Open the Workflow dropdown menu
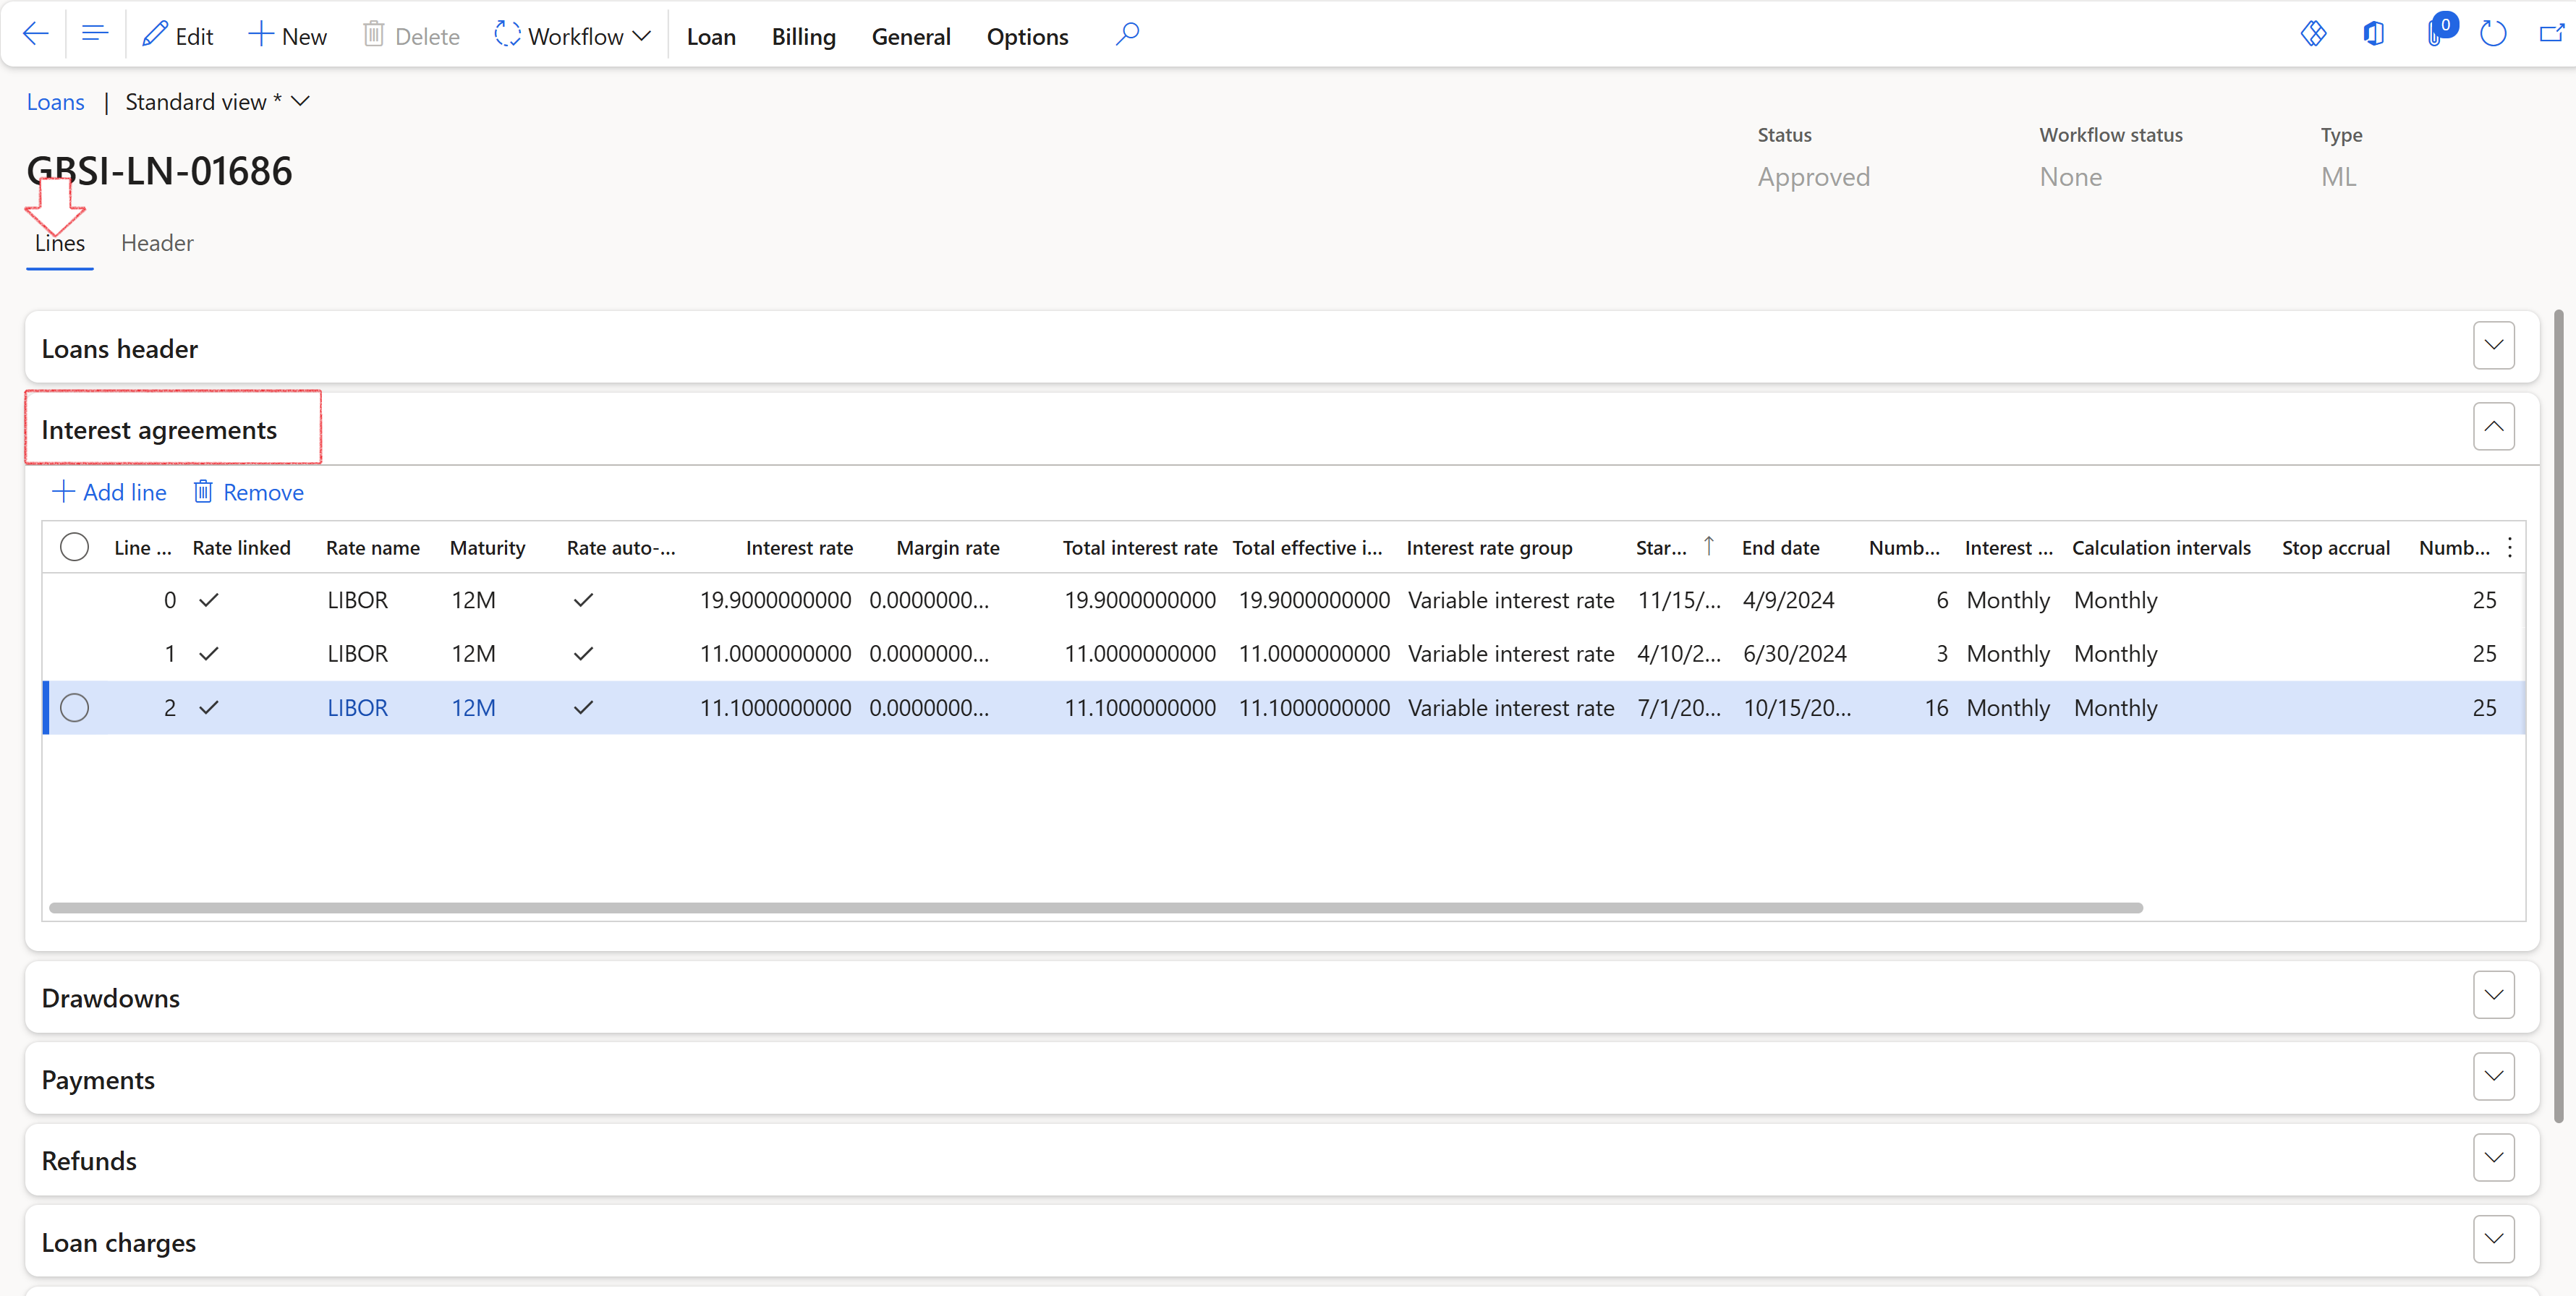Viewport: 2576px width, 1296px height. coord(573,36)
